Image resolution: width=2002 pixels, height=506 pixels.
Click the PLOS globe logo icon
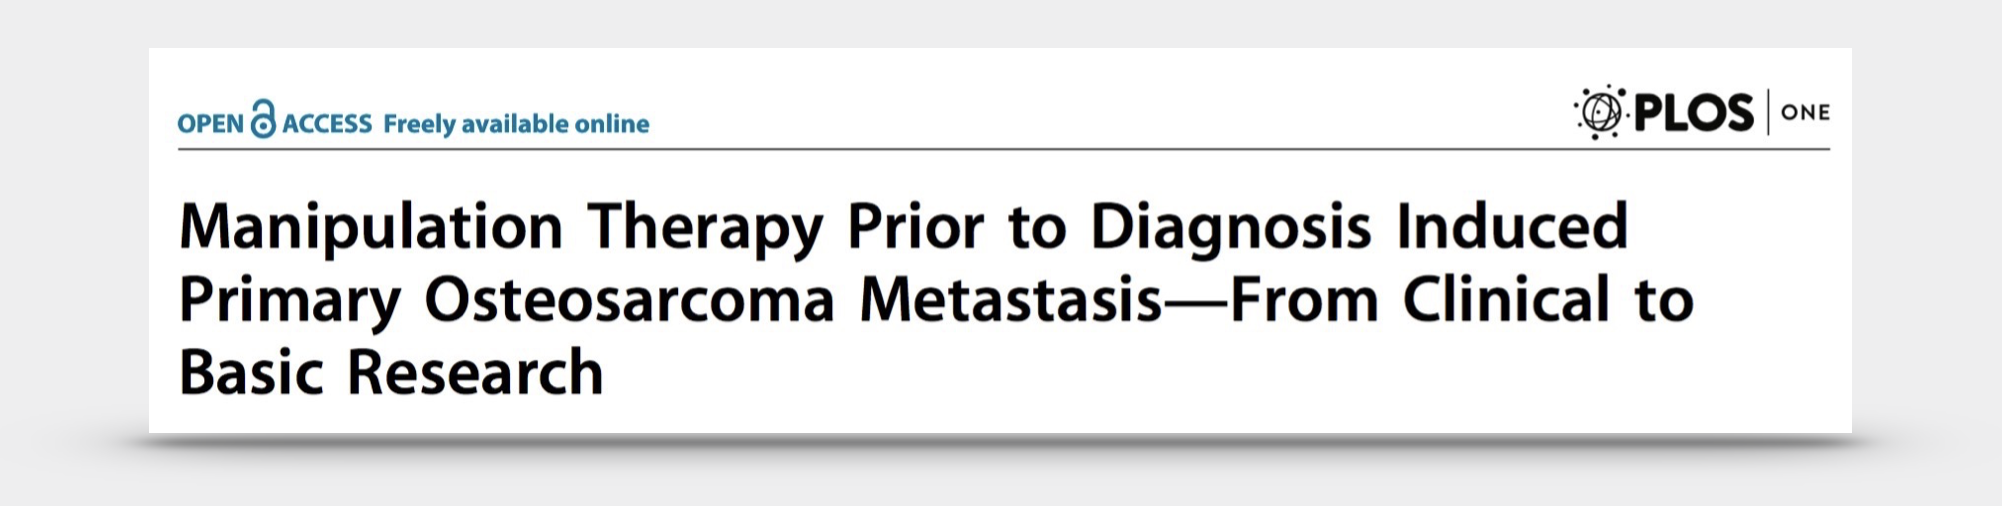[1598, 111]
